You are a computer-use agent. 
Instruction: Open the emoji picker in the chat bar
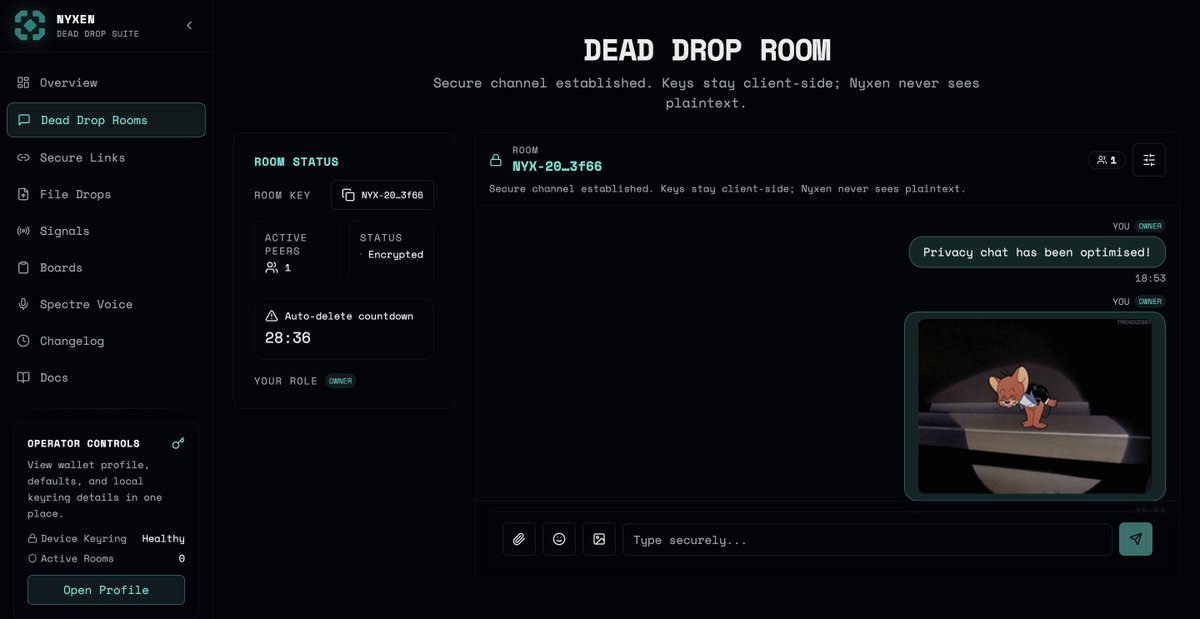pos(559,539)
